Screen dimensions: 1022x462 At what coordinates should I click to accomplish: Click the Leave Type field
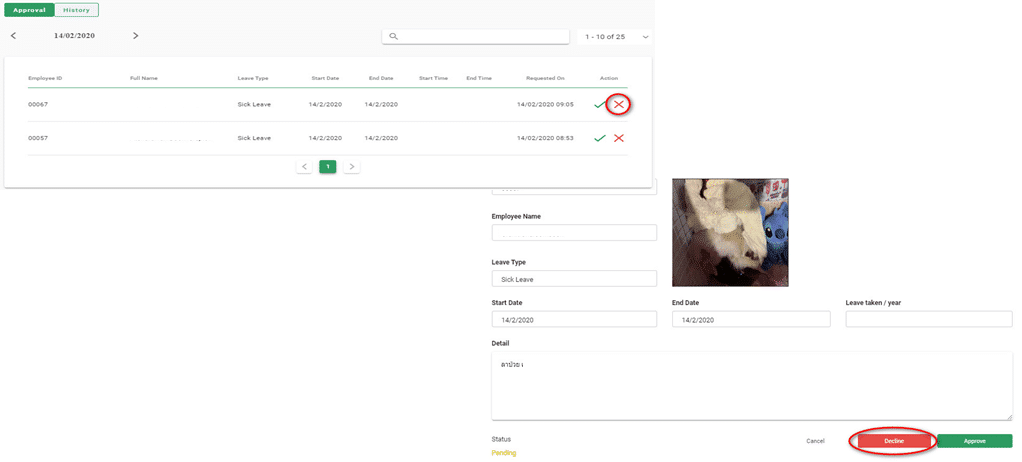[574, 279]
